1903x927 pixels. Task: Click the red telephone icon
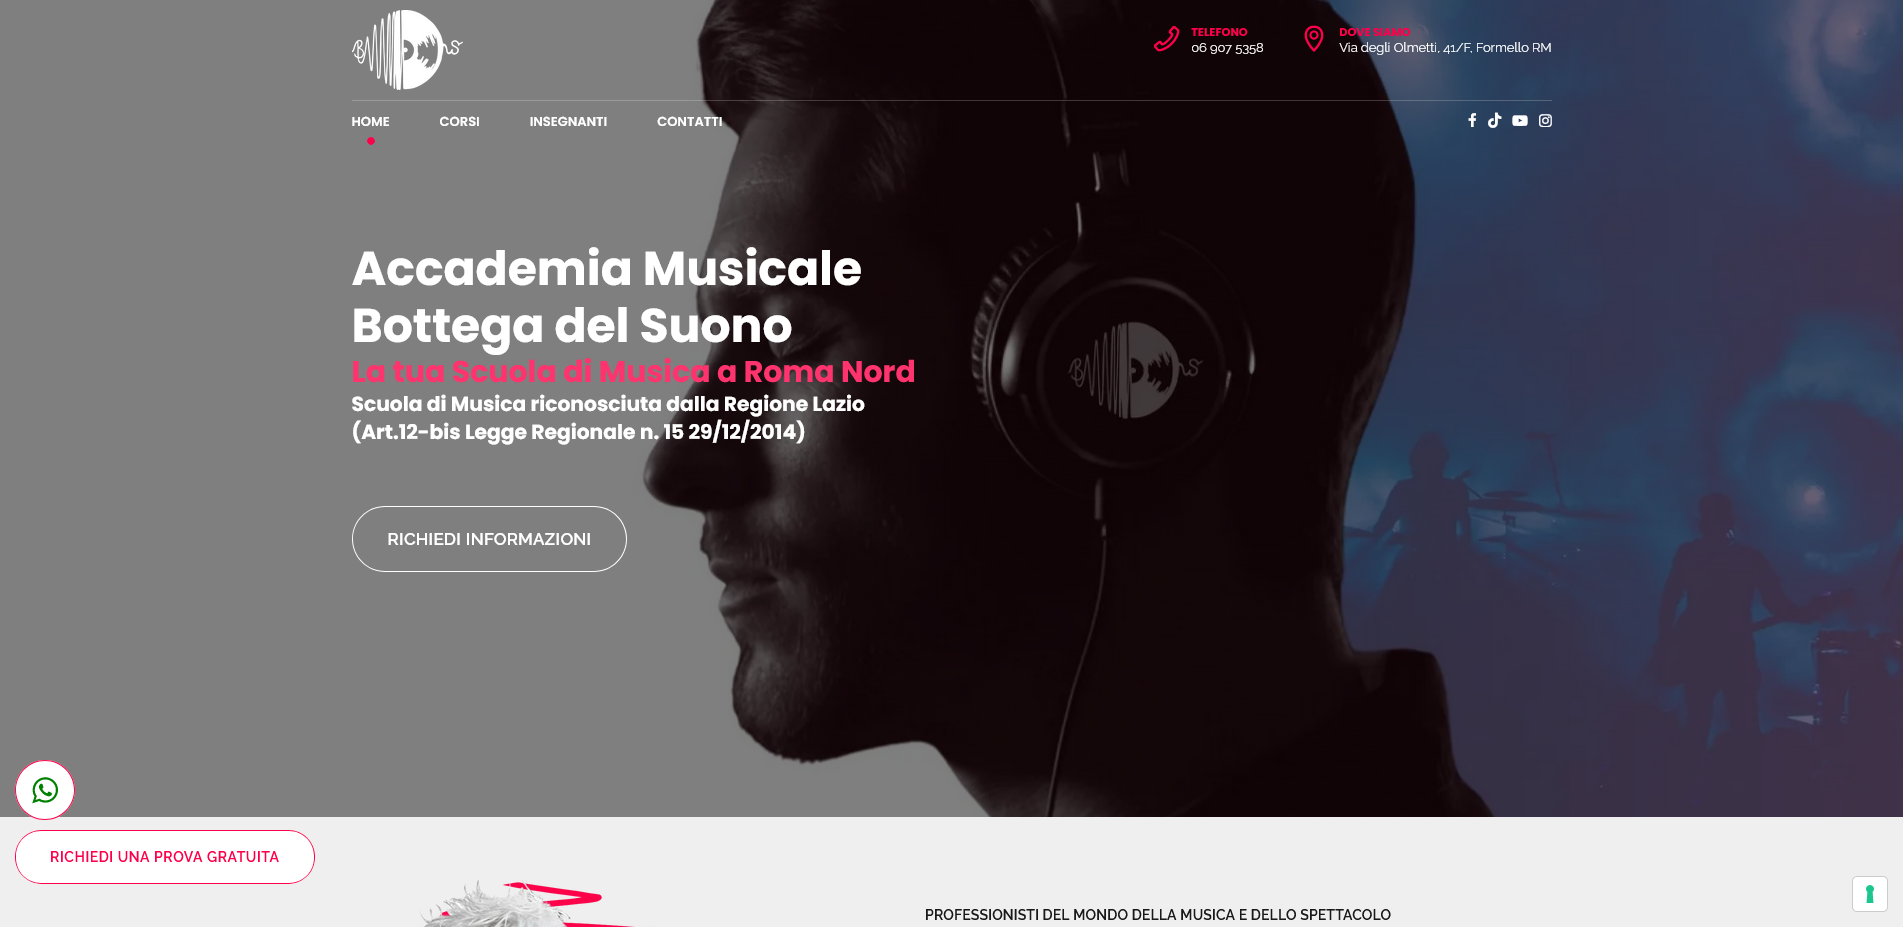click(1166, 39)
